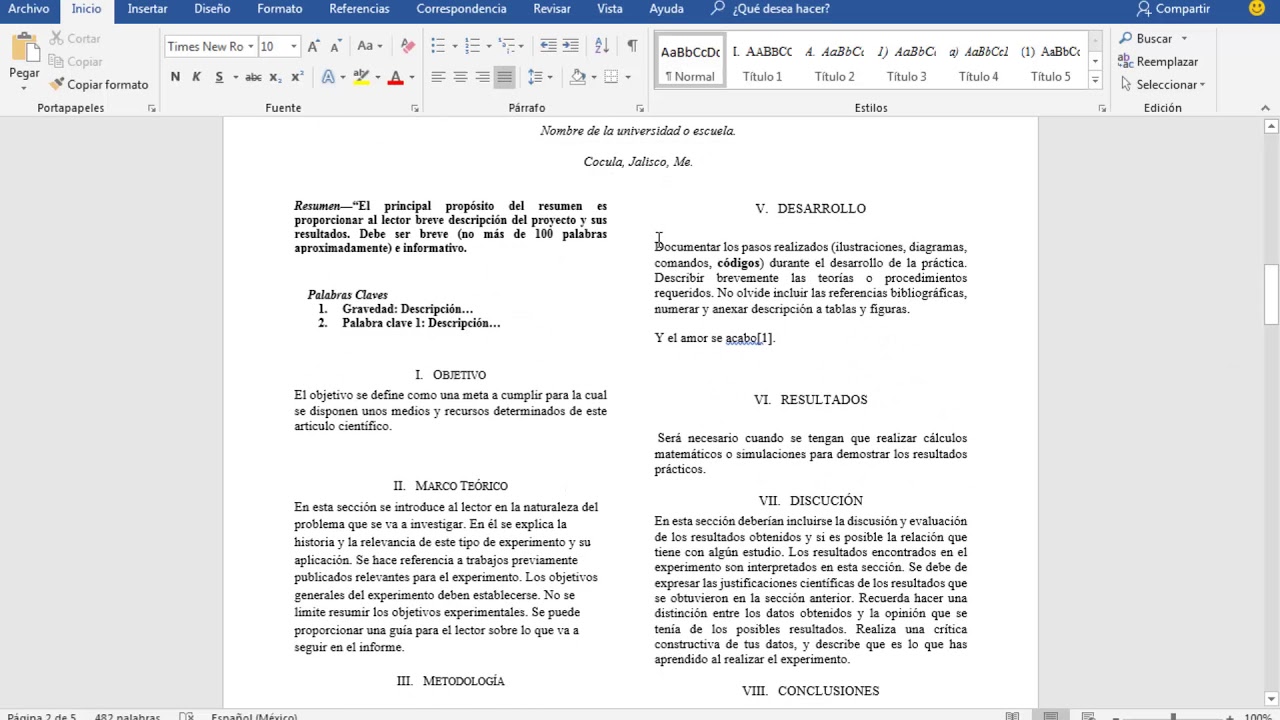
Task: Switch to the Revisar tab
Action: pos(552,9)
